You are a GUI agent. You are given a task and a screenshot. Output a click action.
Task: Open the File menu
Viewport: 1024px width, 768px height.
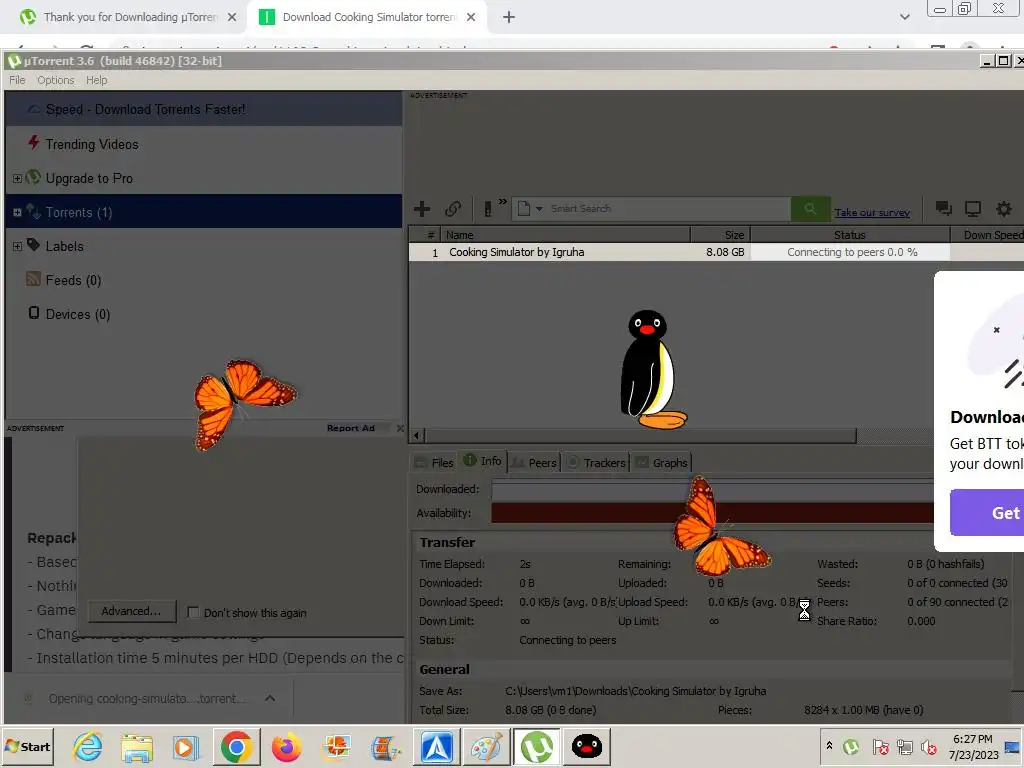click(17, 80)
